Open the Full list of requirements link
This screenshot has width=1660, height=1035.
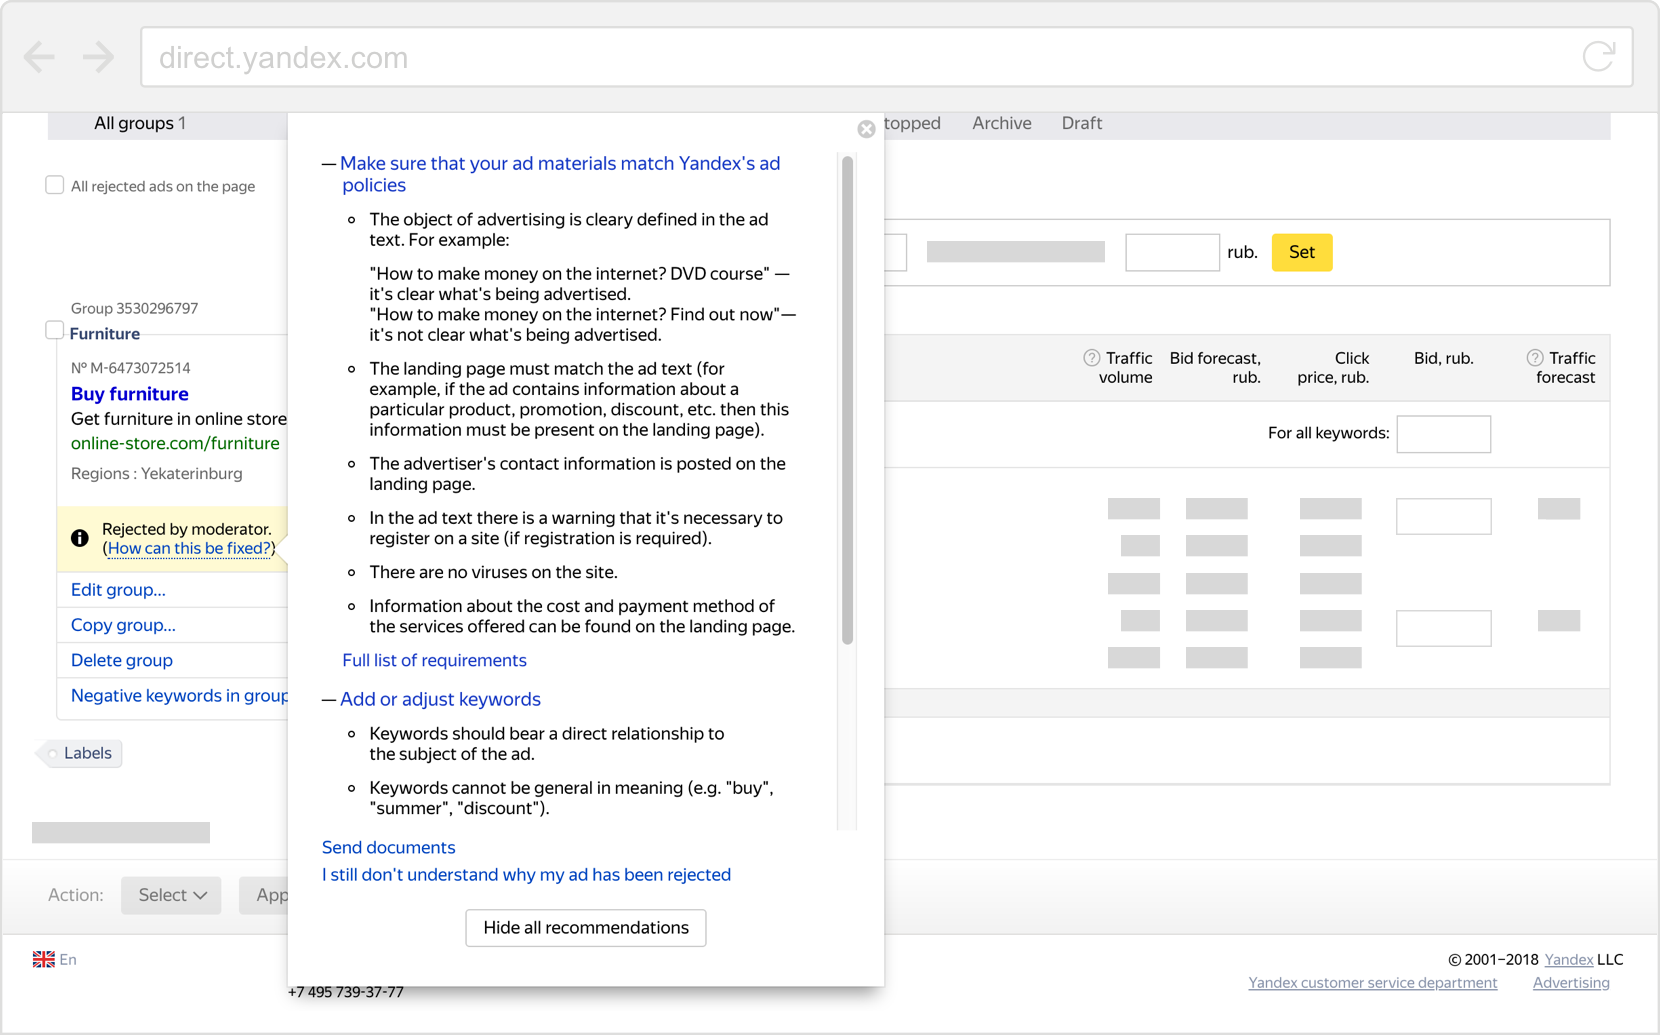(434, 660)
